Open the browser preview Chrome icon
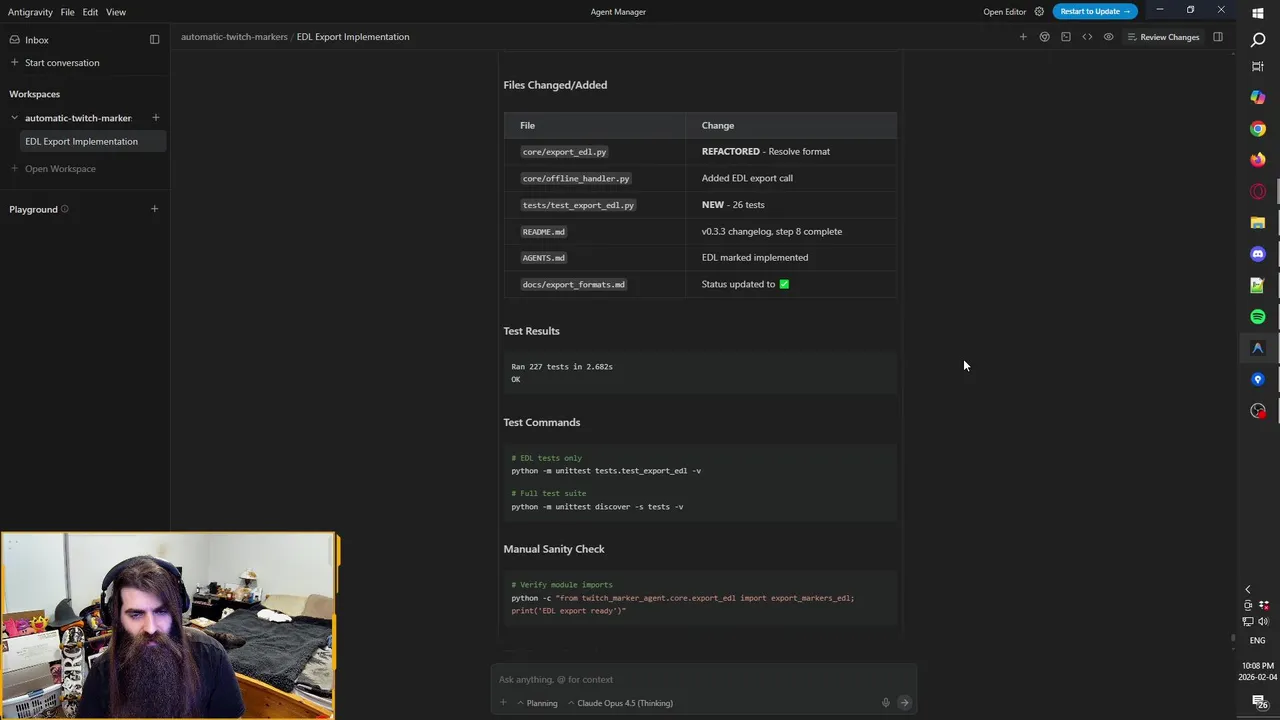 coord(1044,37)
